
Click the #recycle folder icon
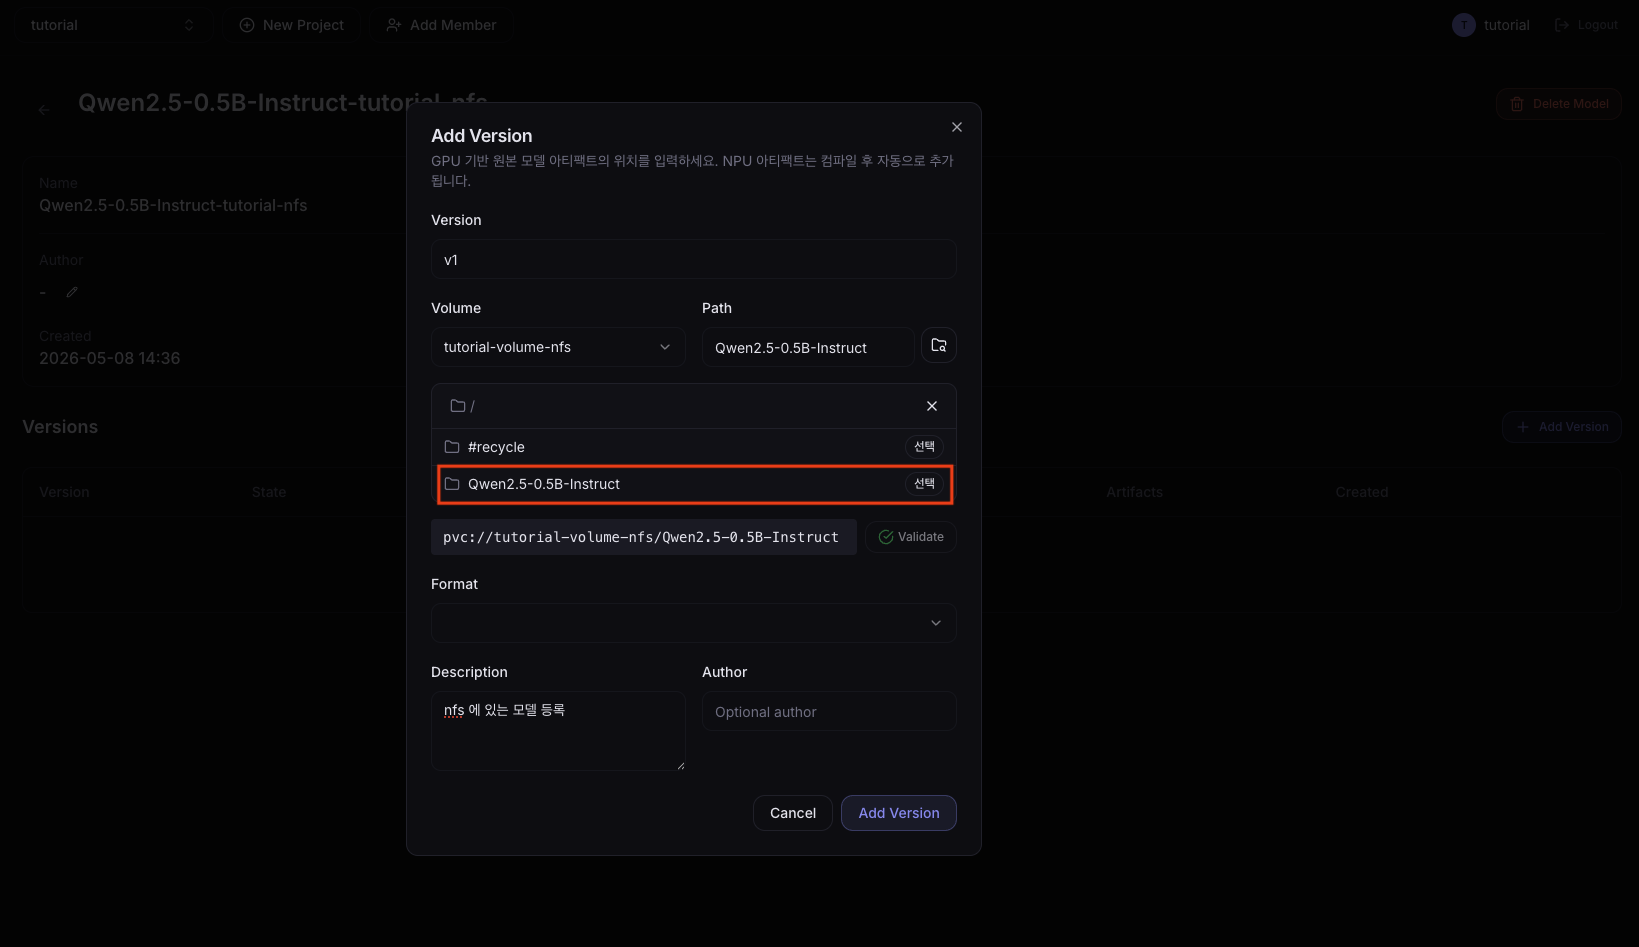click(x=452, y=447)
